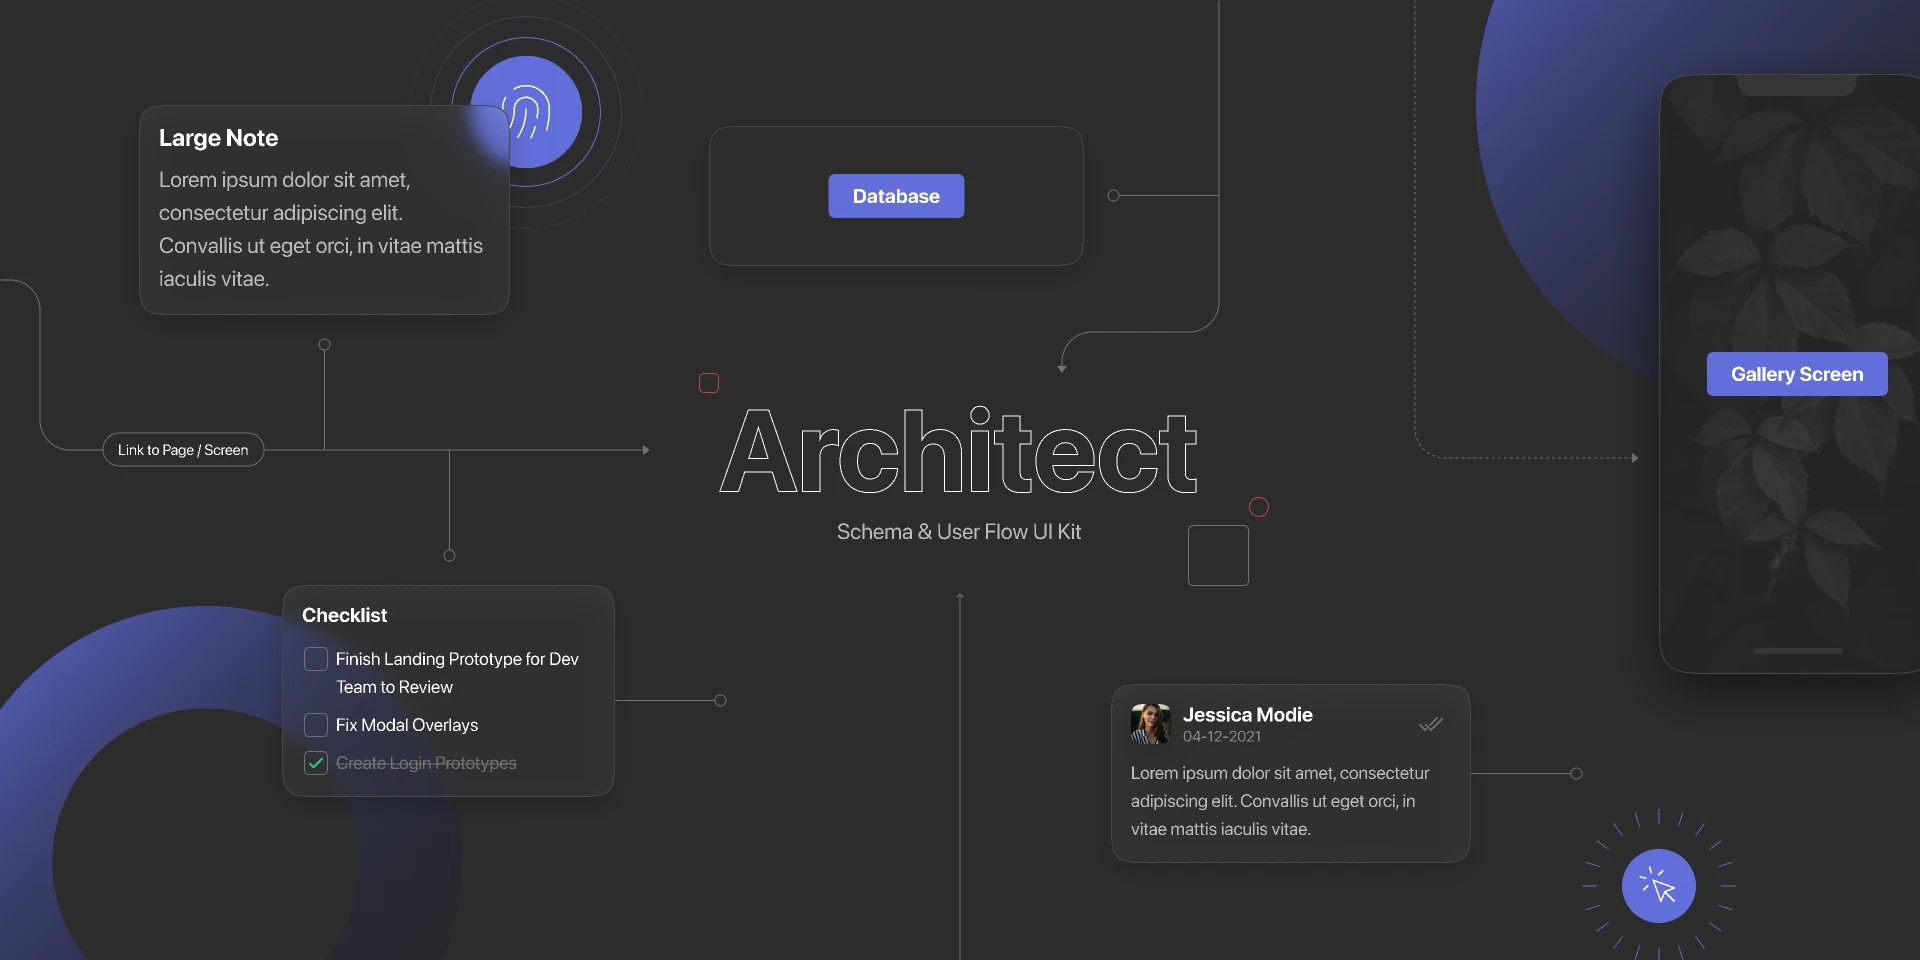Image resolution: width=1920 pixels, height=960 pixels.
Task: Click the Create Login Prototypes strikethrough text
Action: pos(426,763)
